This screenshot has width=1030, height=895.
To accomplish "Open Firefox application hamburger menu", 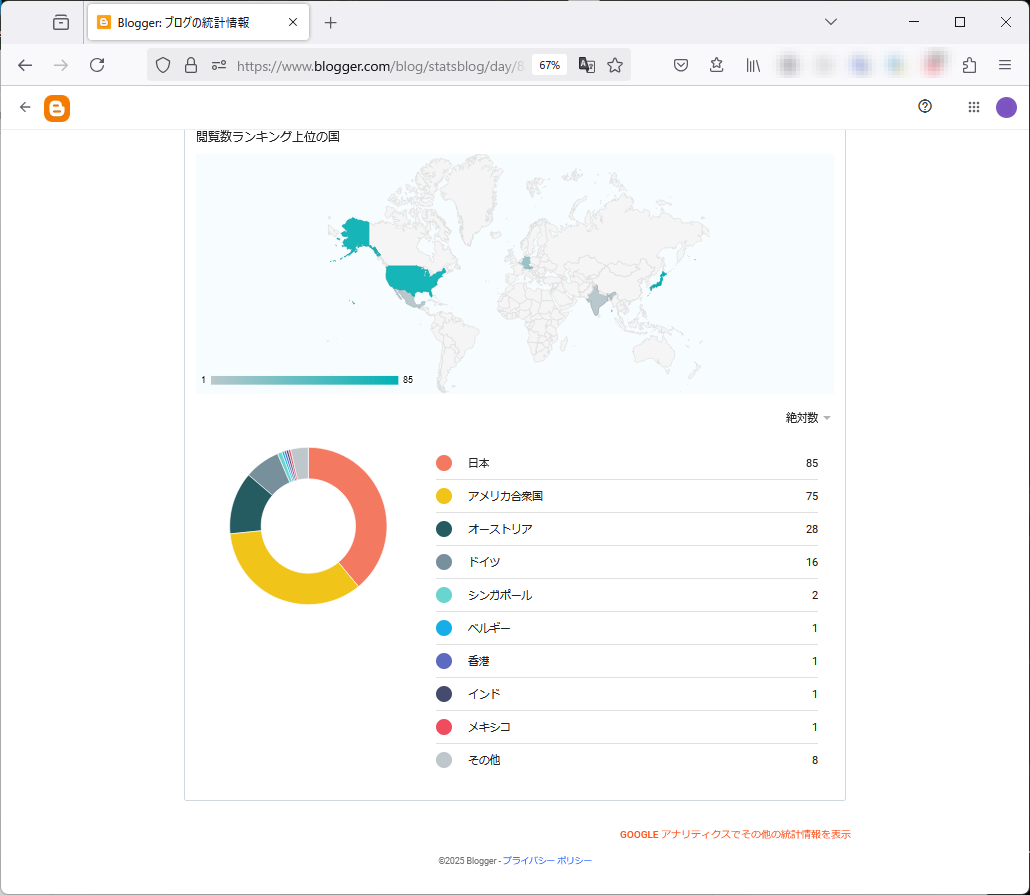I will click(1004, 65).
